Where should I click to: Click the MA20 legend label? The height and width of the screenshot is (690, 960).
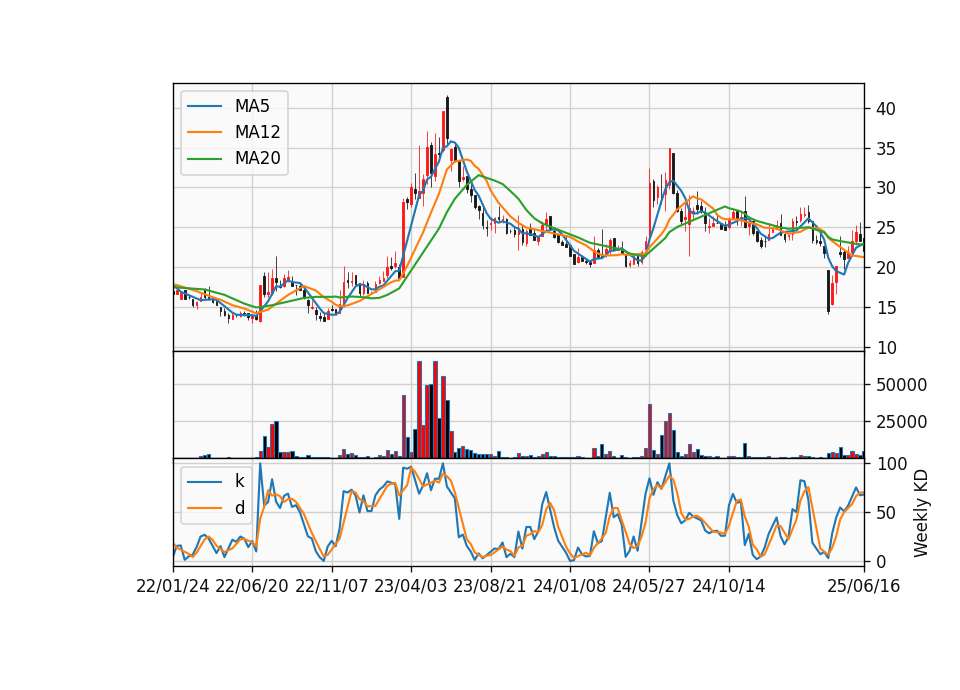(x=257, y=158)
